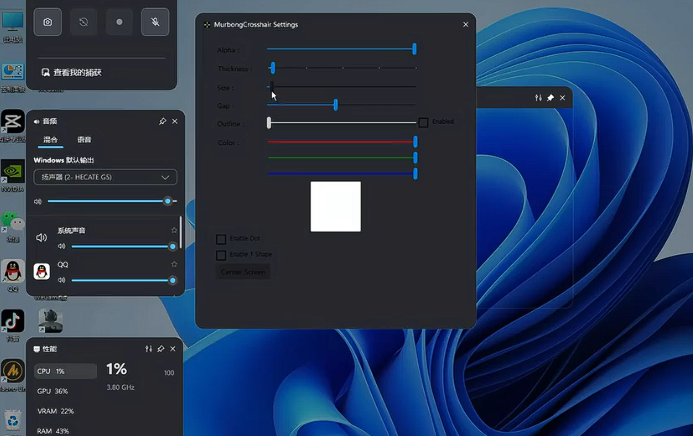Pin the performance widget panel
The width and height of the screenshot is (693, 436).
click(x=161, y=349)
